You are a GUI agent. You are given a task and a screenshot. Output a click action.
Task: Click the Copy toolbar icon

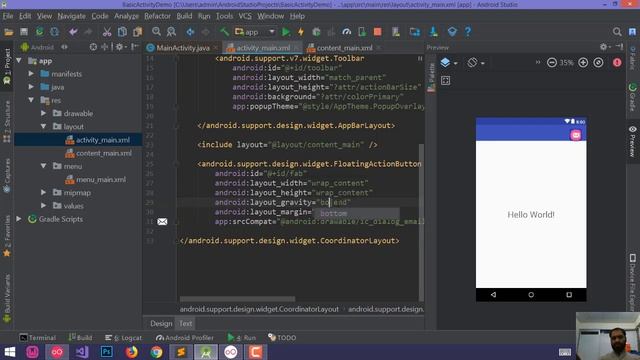122,32
